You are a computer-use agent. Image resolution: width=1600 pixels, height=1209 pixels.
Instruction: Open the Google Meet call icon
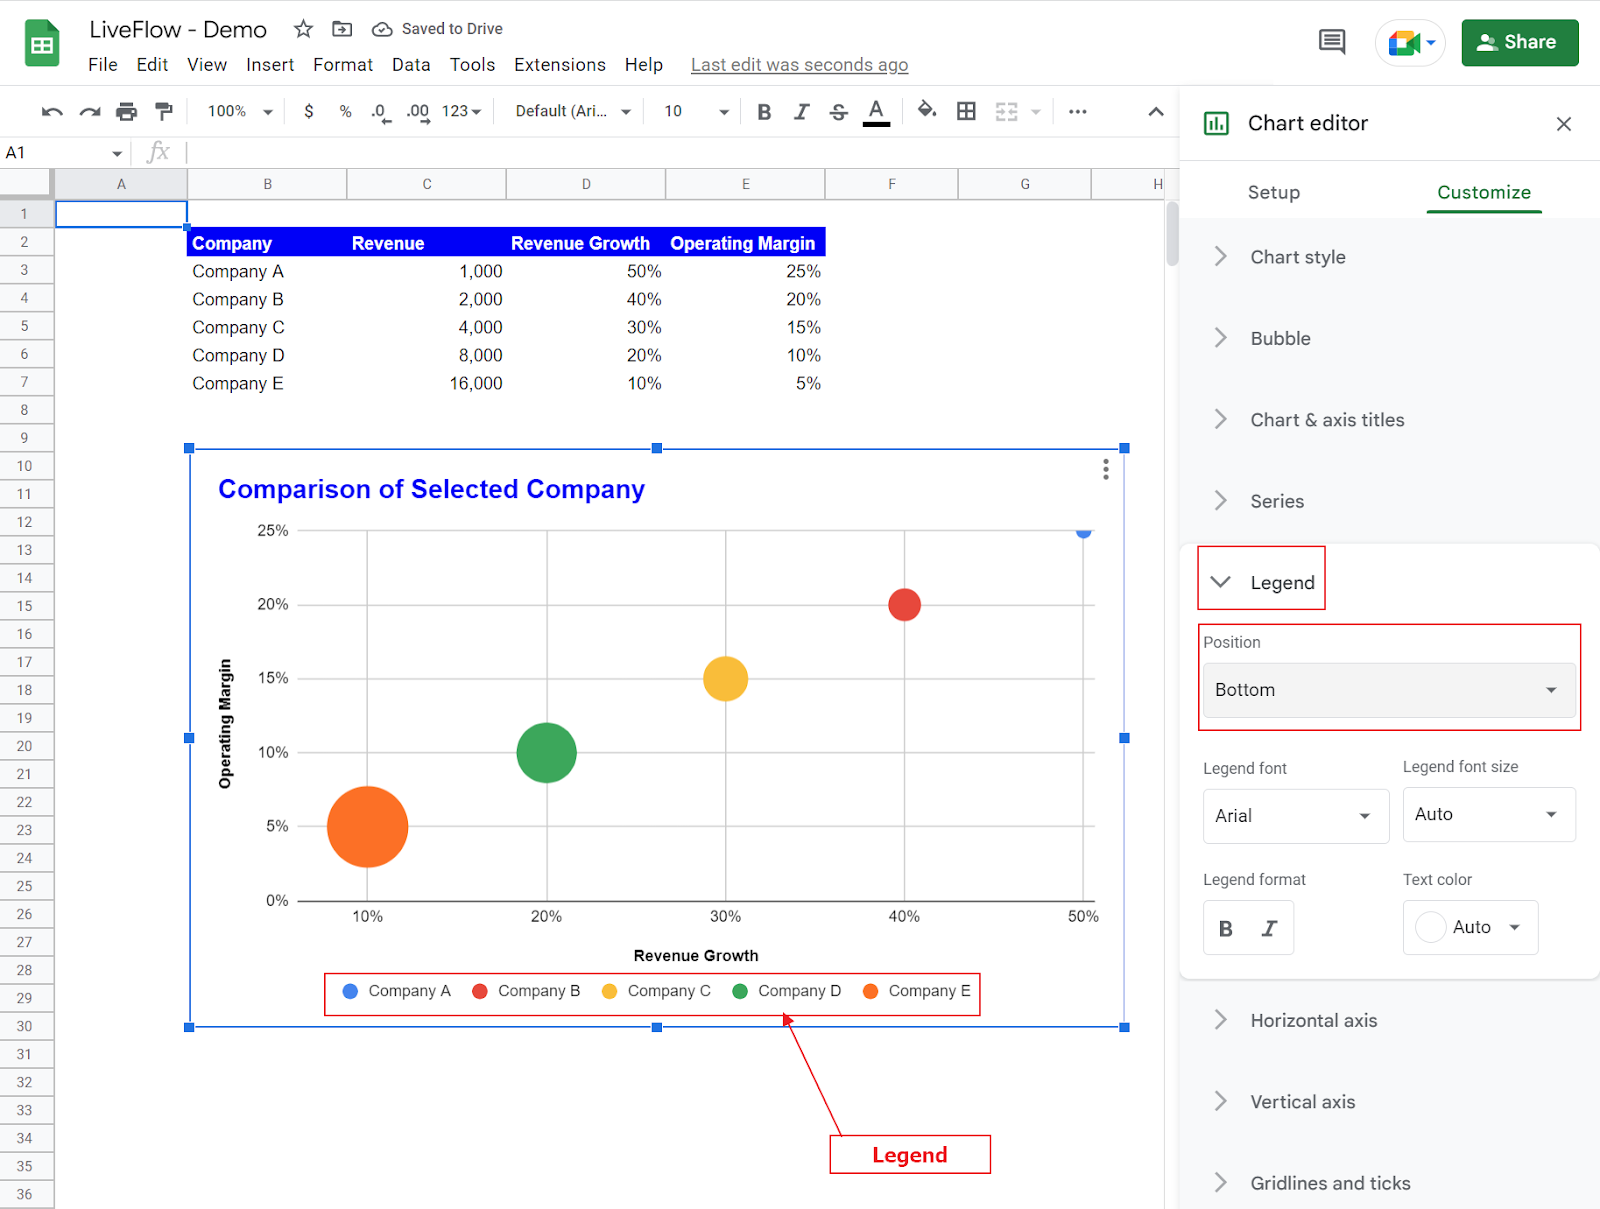tap(1410, 43)
